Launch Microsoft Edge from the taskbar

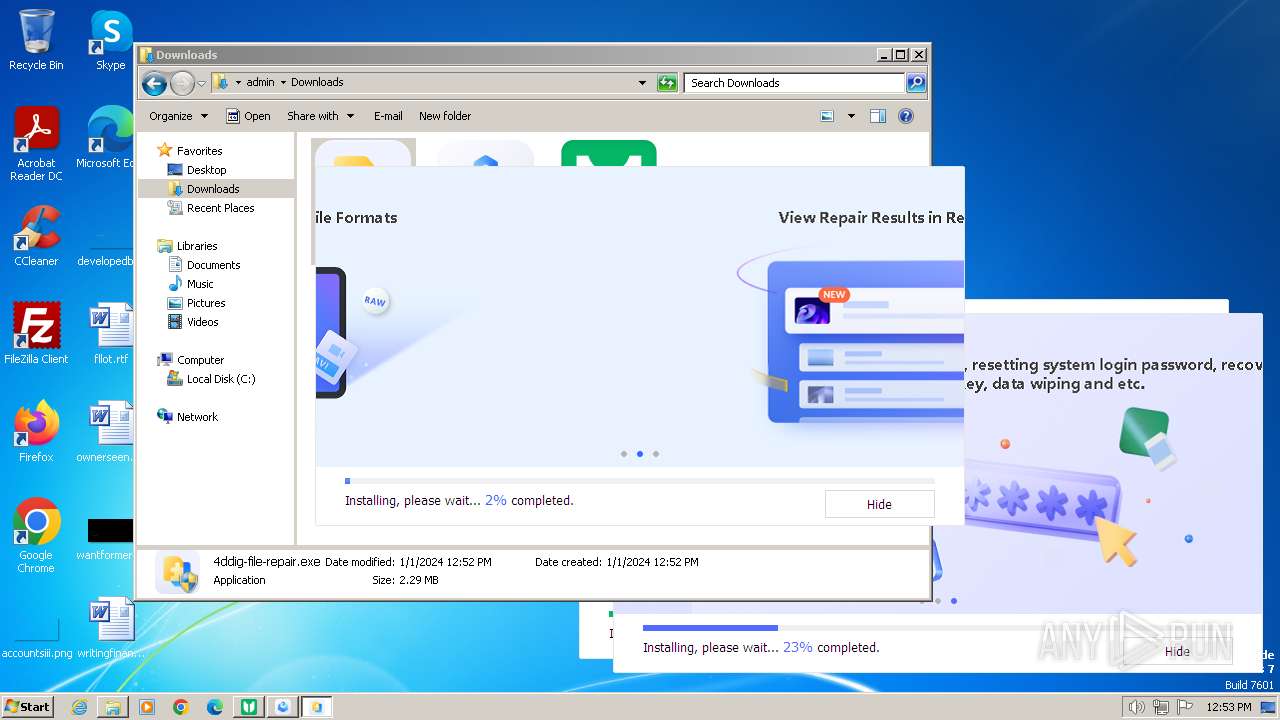click(x=215, y=707)
